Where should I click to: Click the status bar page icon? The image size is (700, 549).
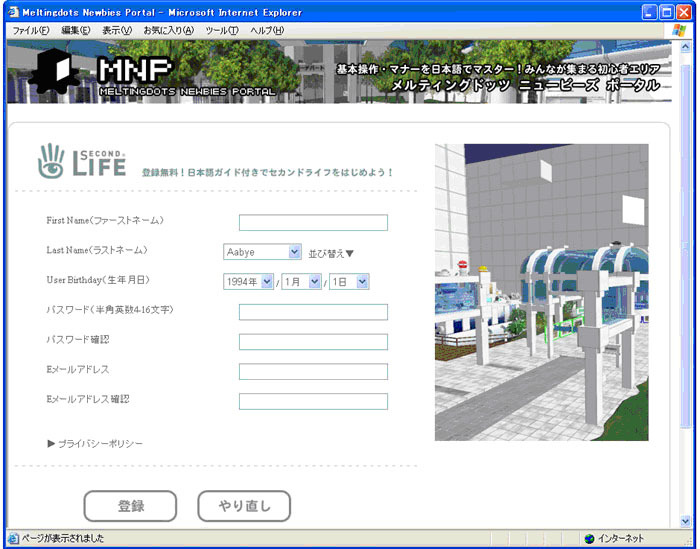[13, 538]
